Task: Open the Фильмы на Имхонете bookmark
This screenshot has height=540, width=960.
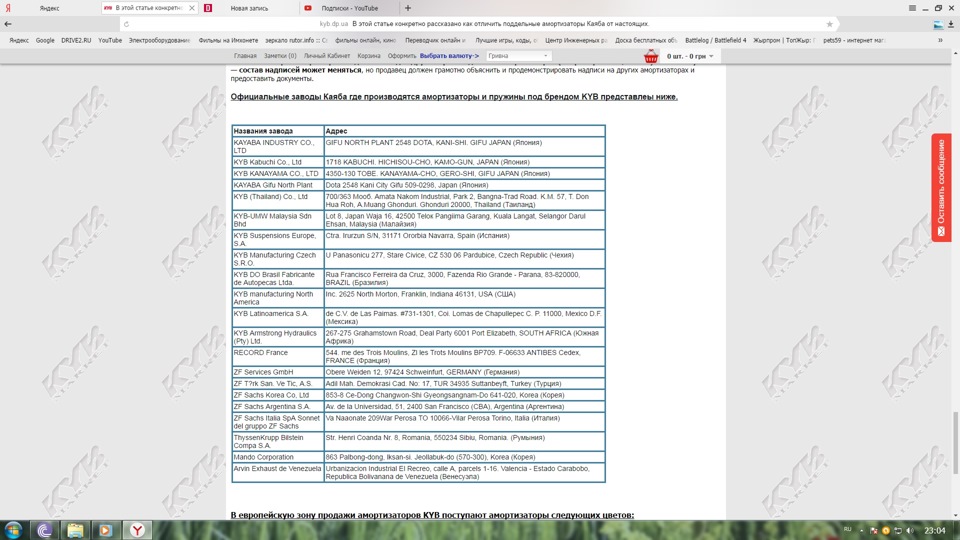Action: (228, 40)
